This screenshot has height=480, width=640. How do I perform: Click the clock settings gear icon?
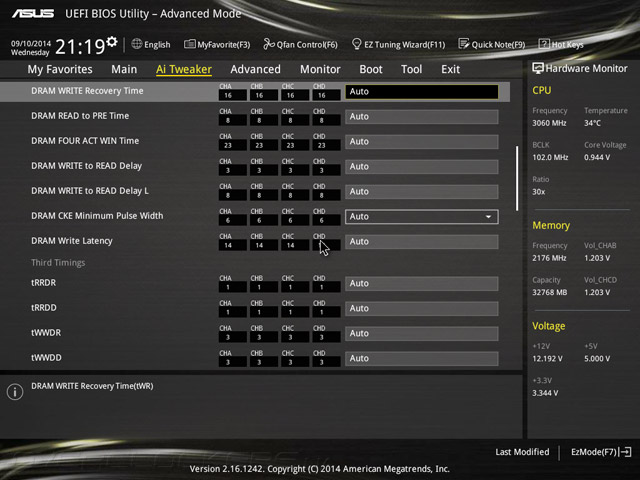pyautogui.click(x=112, y=42)
